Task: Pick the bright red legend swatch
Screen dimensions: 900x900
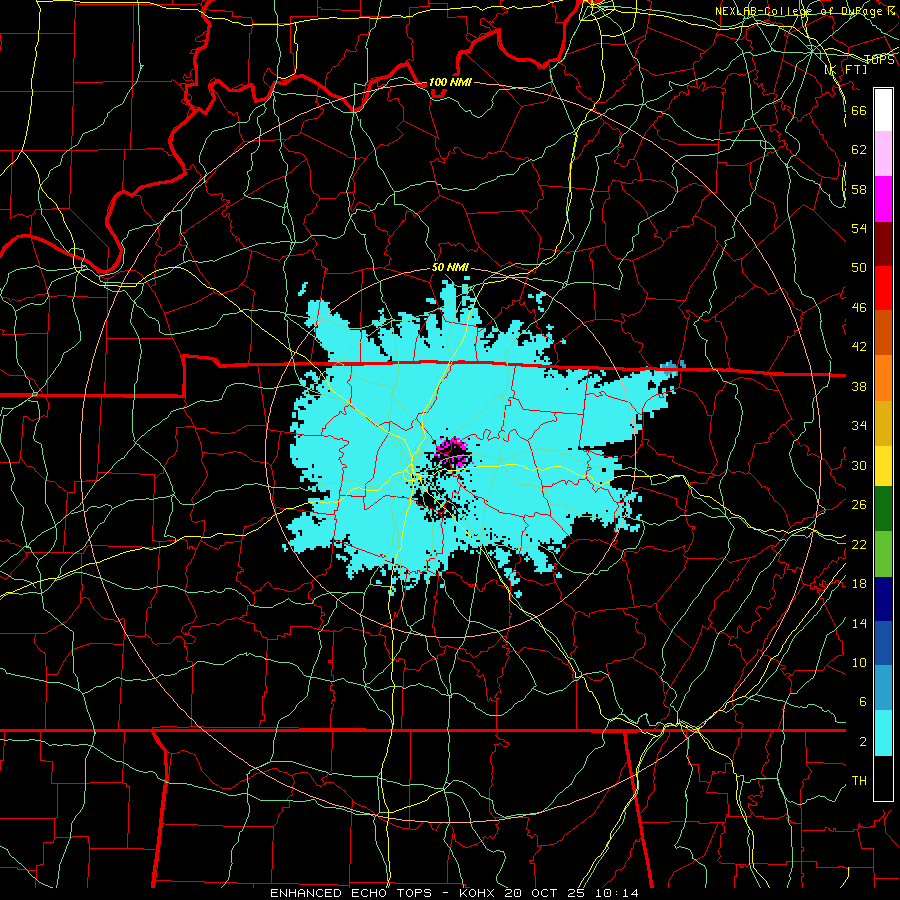Action: pos(883,288)
